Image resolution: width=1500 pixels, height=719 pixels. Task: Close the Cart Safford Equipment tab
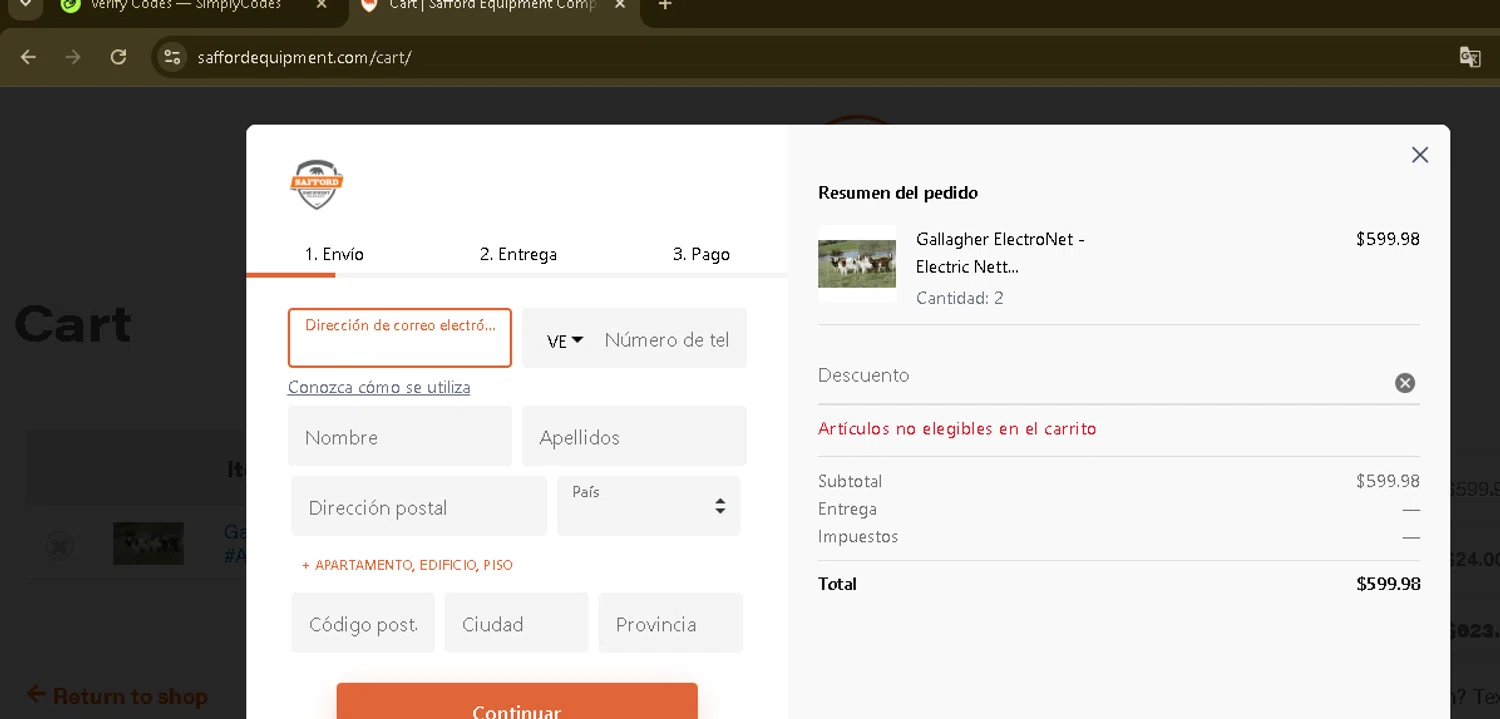[621, 5]
